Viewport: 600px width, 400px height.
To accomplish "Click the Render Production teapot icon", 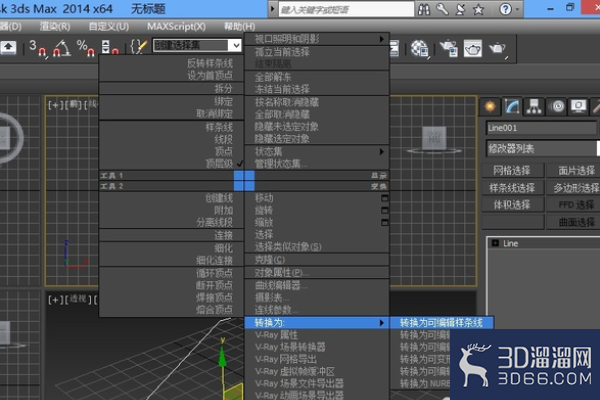I will [497, 49].
